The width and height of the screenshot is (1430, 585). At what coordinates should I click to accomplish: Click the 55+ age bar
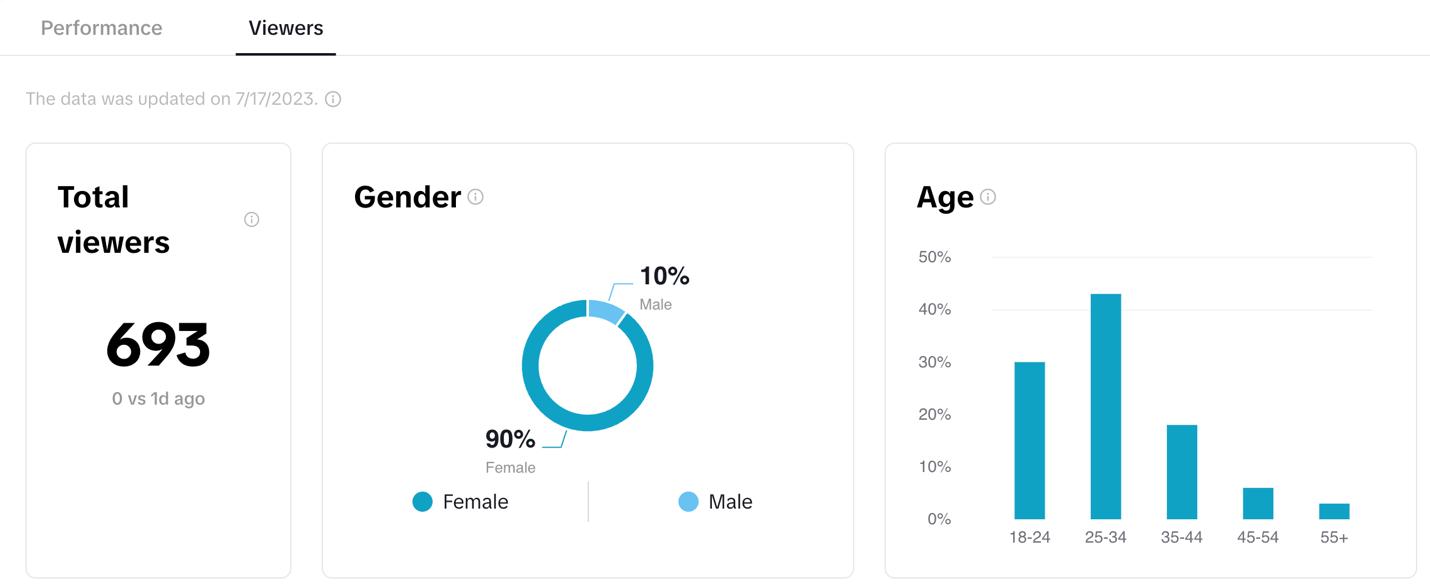(x=1334, y=511)
